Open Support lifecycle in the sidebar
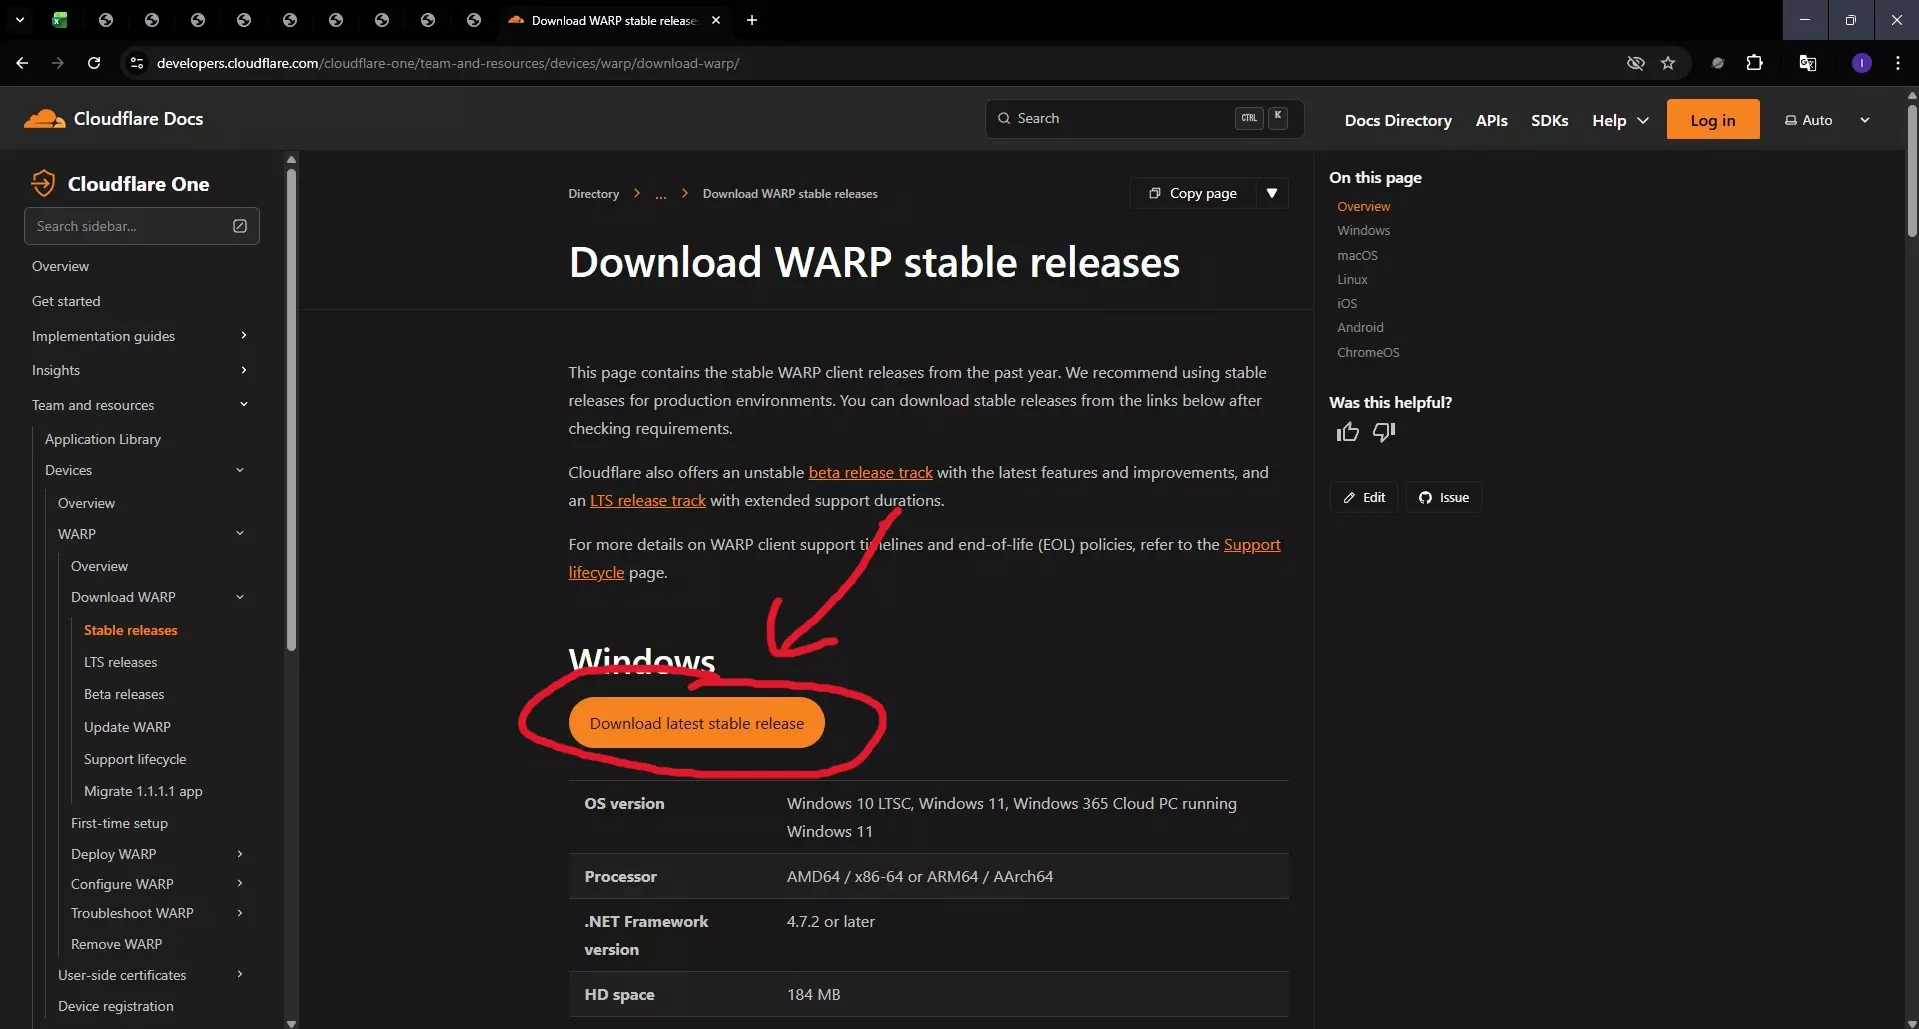1919x1029 pixels. (135, 759)
